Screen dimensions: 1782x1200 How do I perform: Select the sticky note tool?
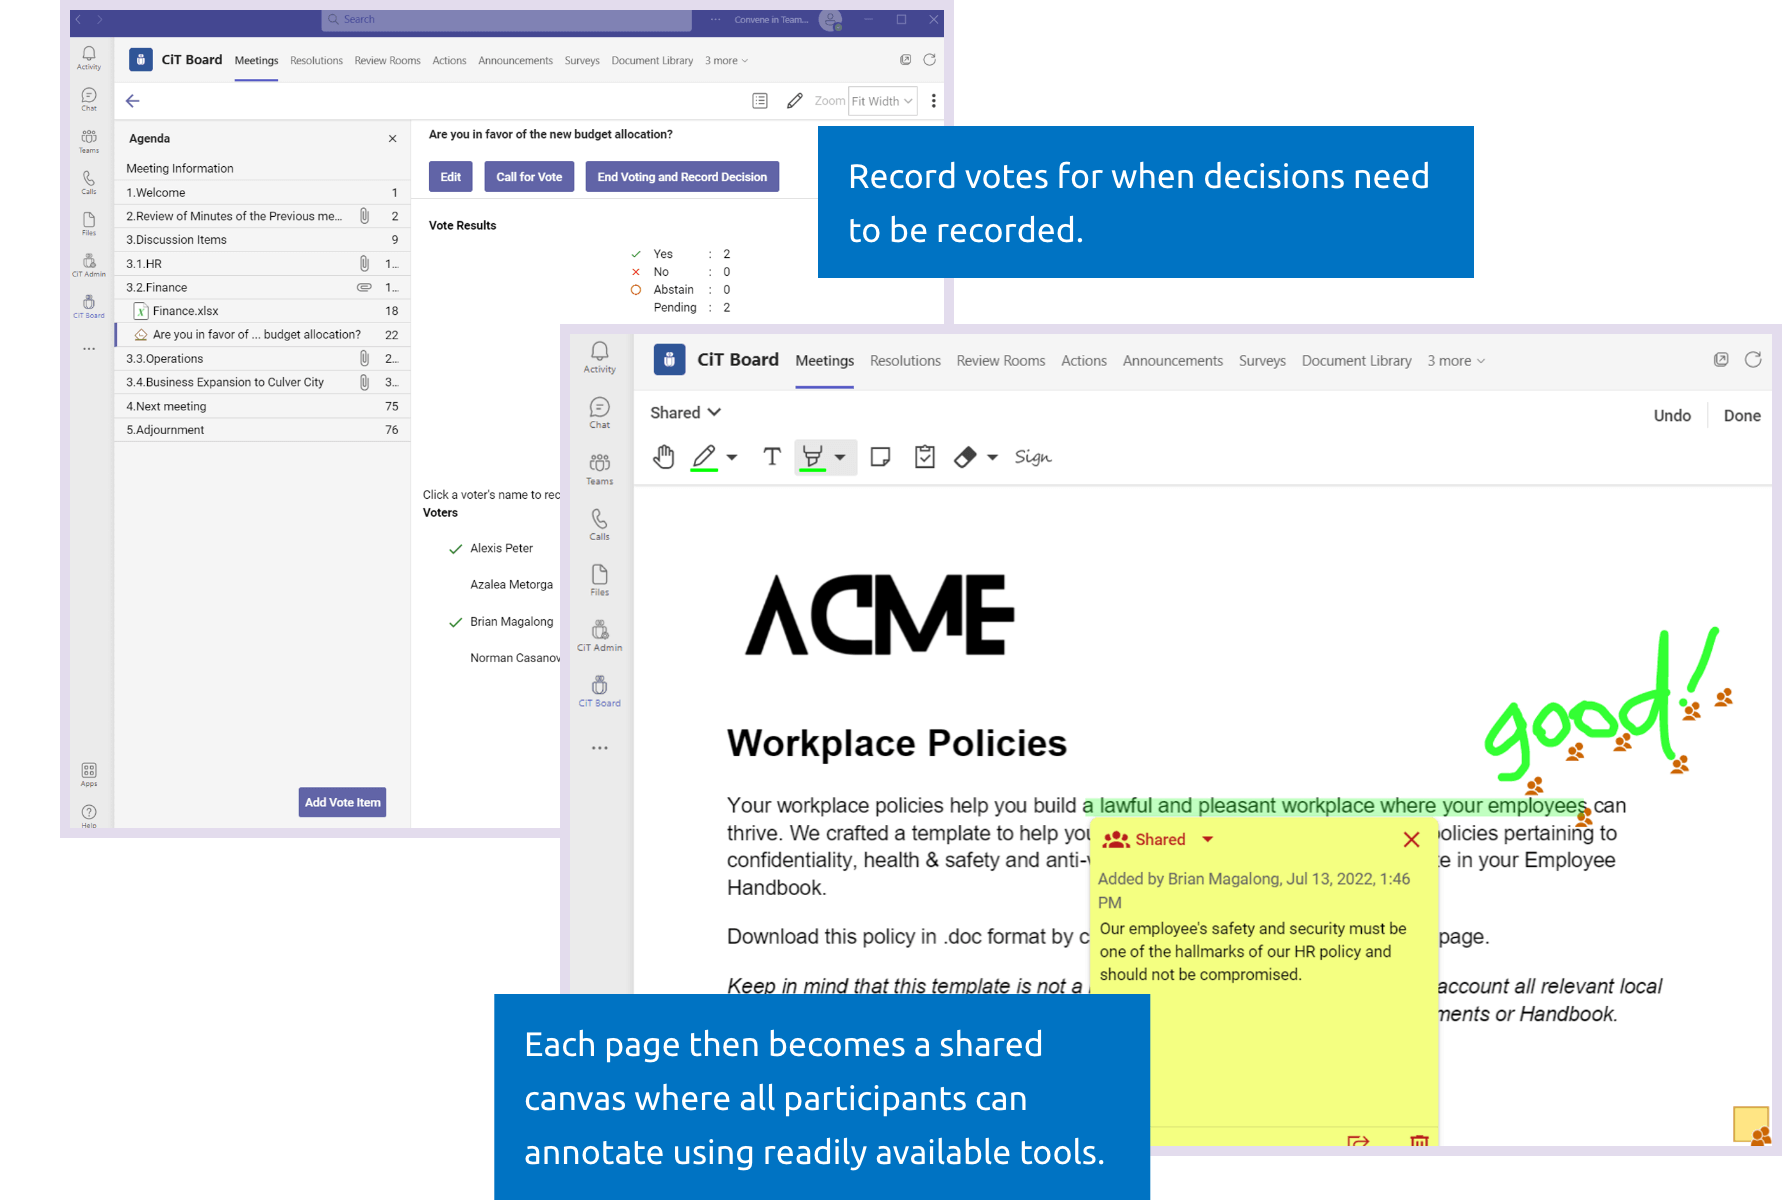tap(880, 457)
